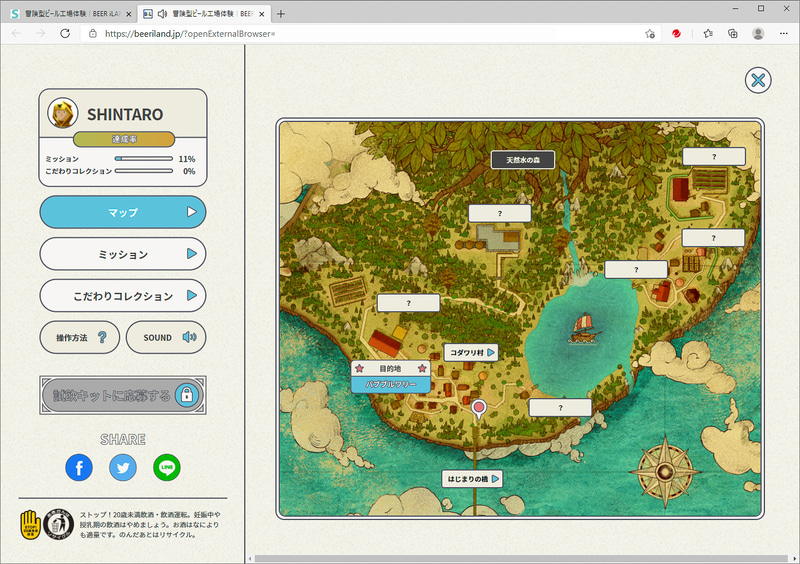This screenshot has width=800, height=564.
Task: Open the マップ menu button
Action: 123,212
